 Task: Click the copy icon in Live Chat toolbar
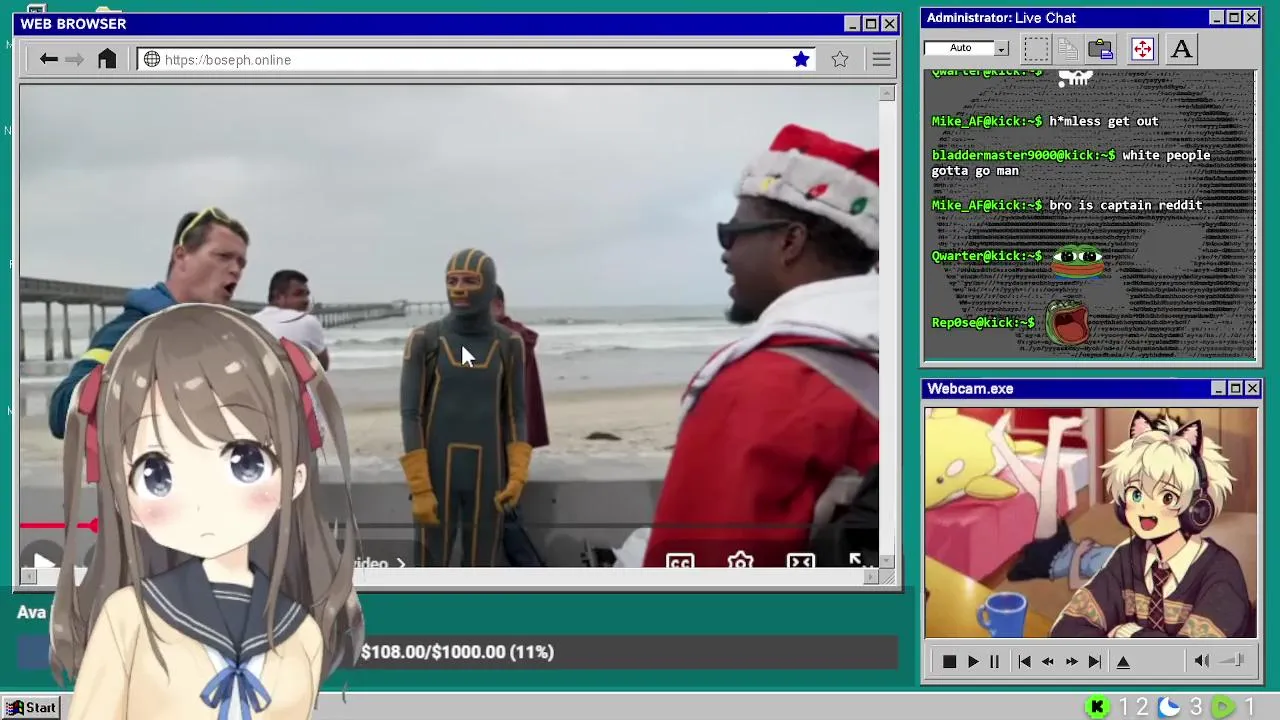[1068, 48]
